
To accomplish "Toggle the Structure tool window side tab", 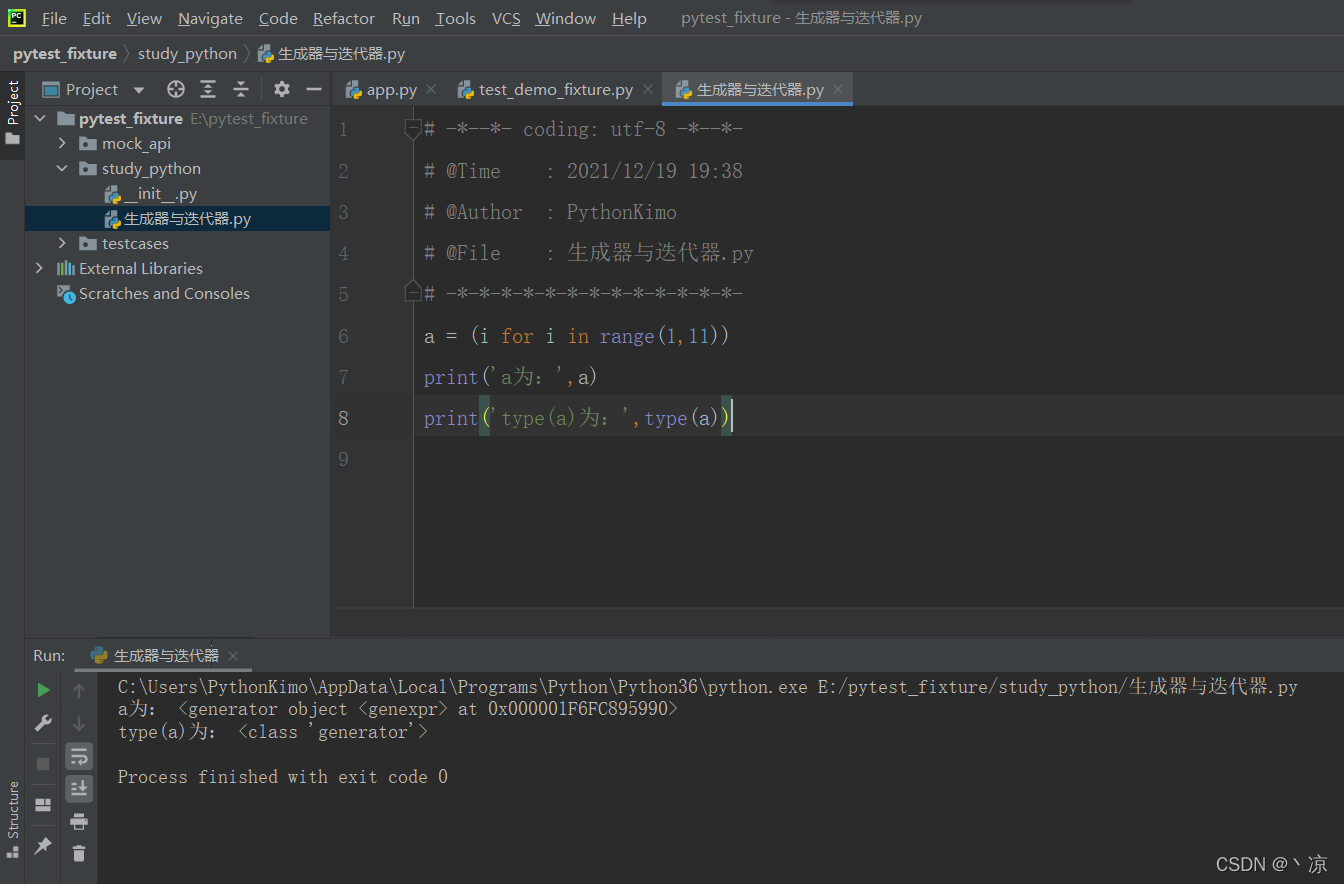I will [12, 820].
